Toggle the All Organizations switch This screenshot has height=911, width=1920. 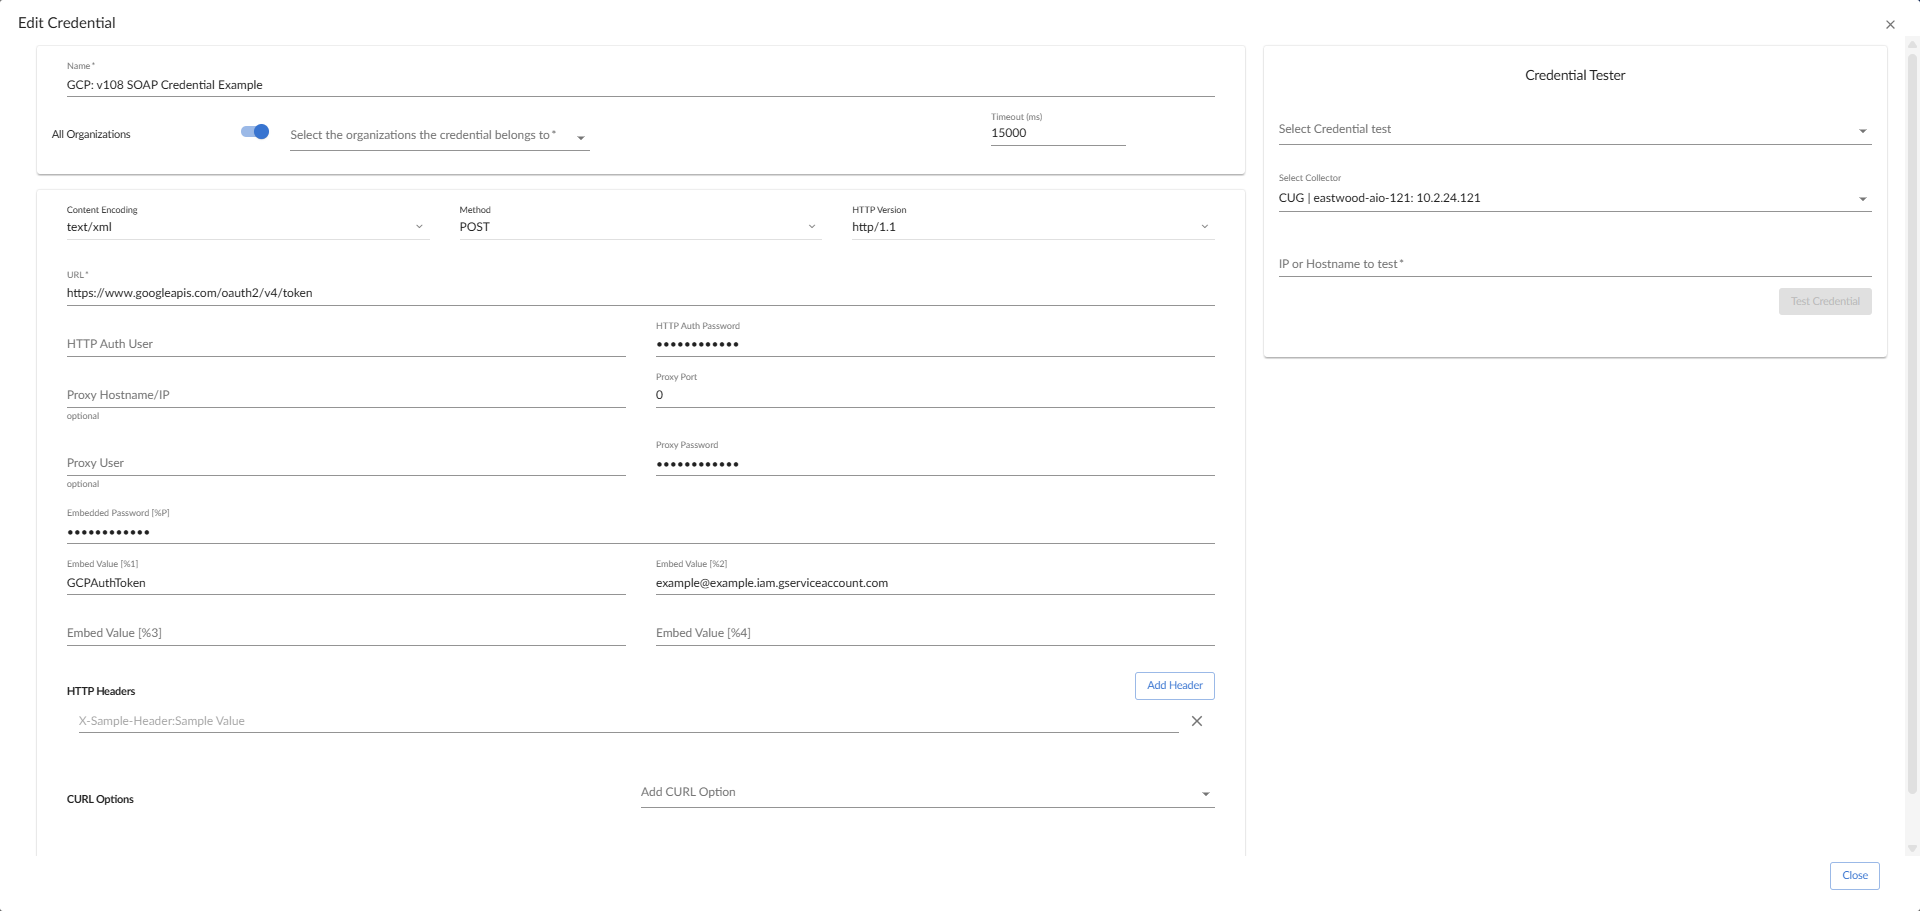[x=255, y=132]
